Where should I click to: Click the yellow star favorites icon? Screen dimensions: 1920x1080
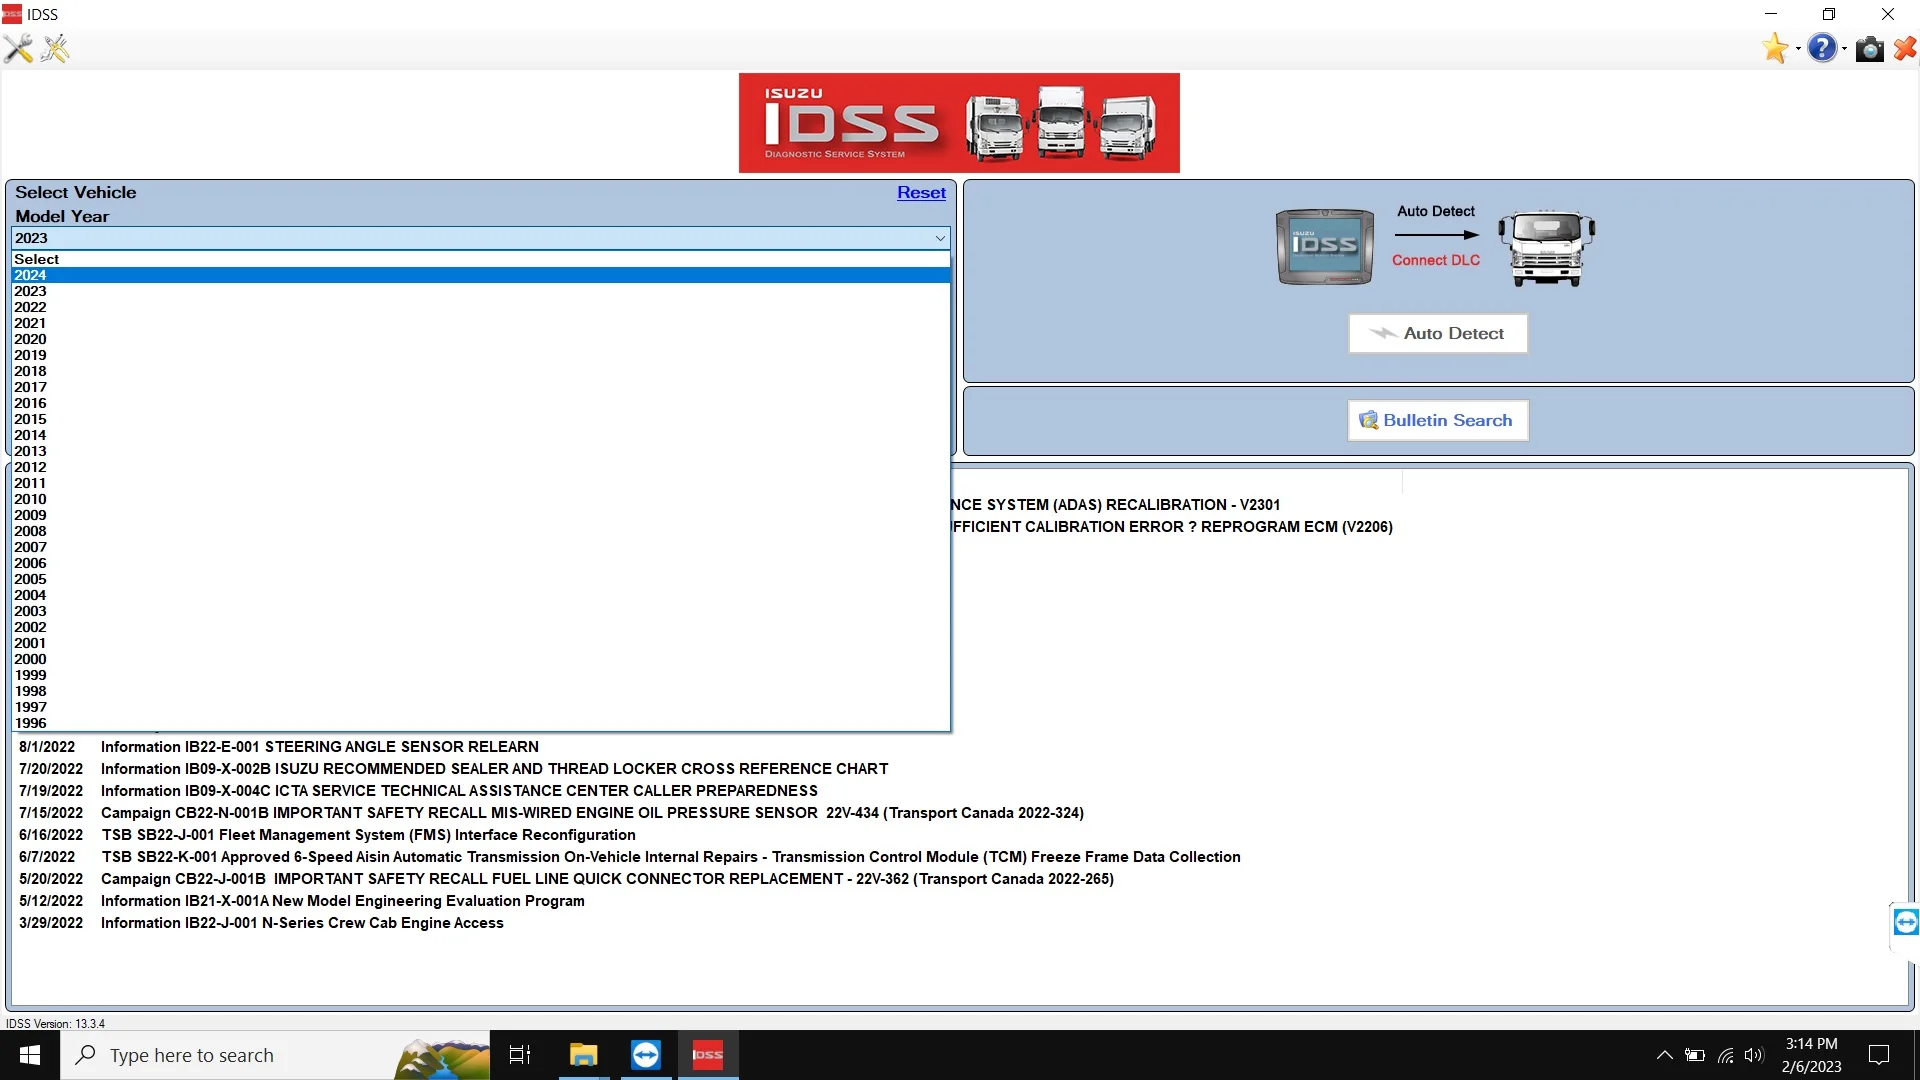click(x=1776, y=48)
